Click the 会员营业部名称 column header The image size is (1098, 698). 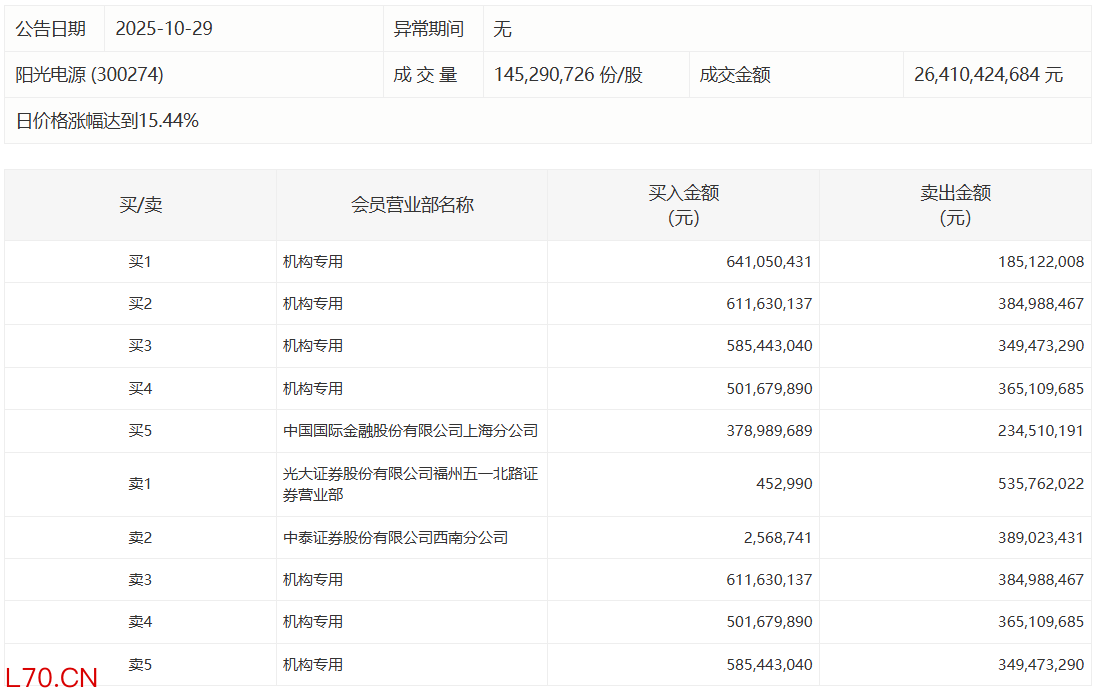[412, 205]
